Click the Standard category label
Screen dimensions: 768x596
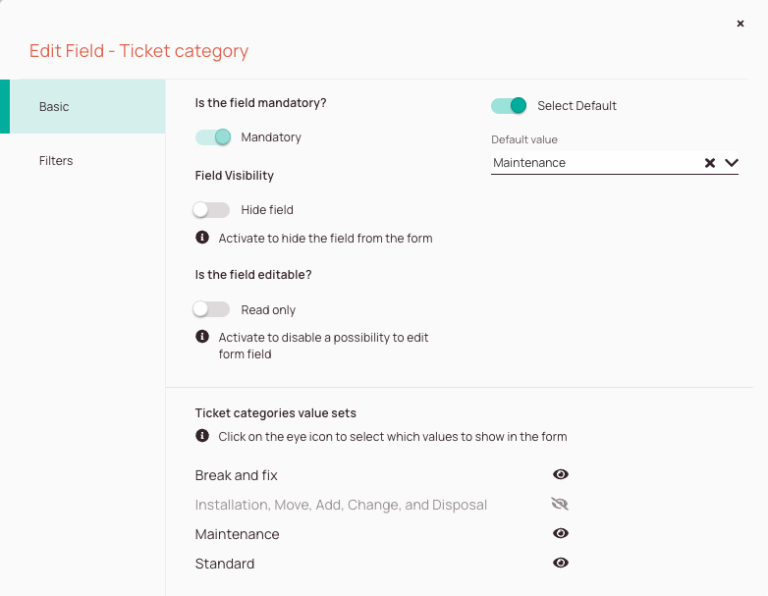click(225, 564)
